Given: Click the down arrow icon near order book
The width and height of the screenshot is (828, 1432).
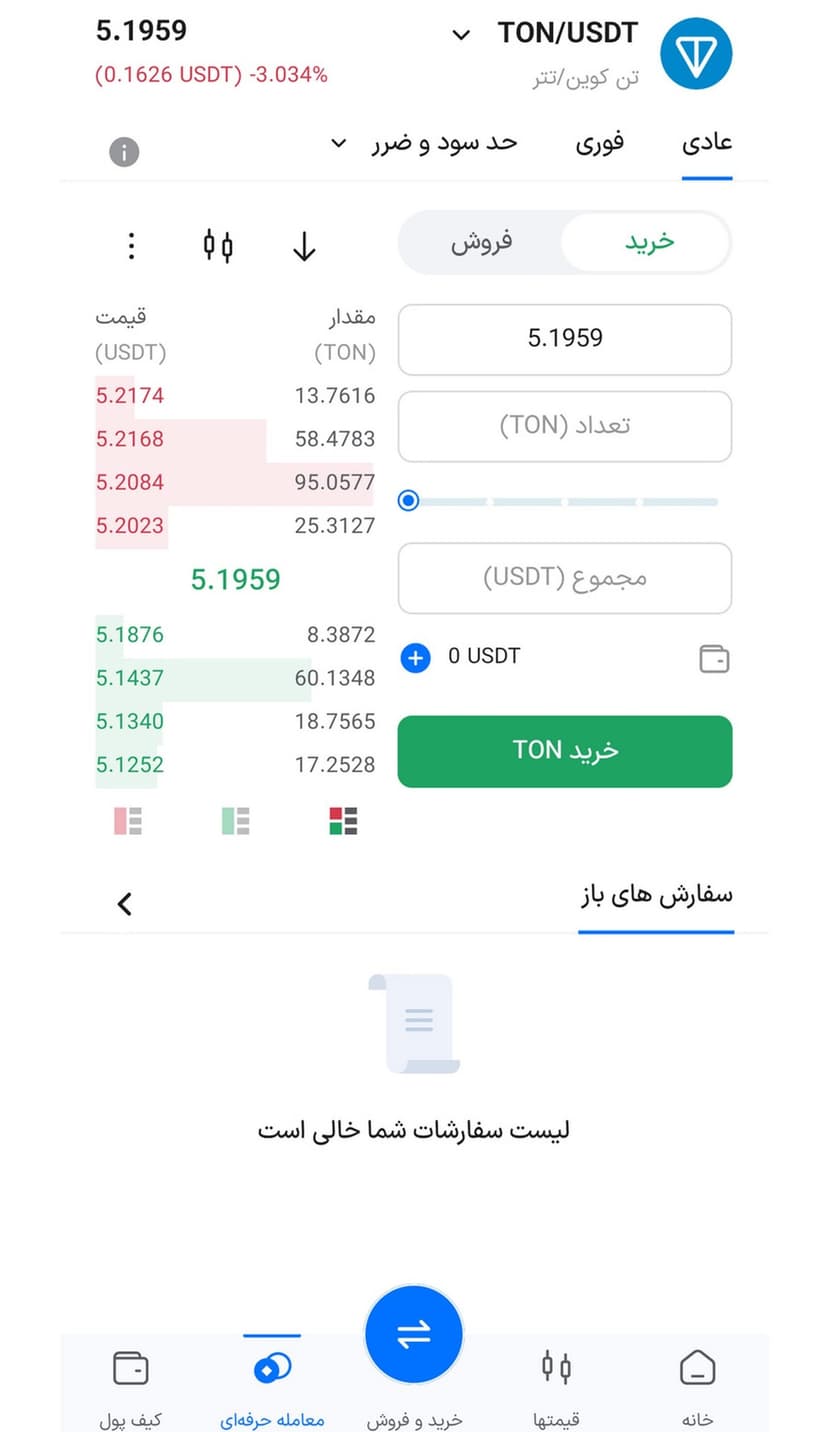Looking at the screenshot, I should pos(304,246).
